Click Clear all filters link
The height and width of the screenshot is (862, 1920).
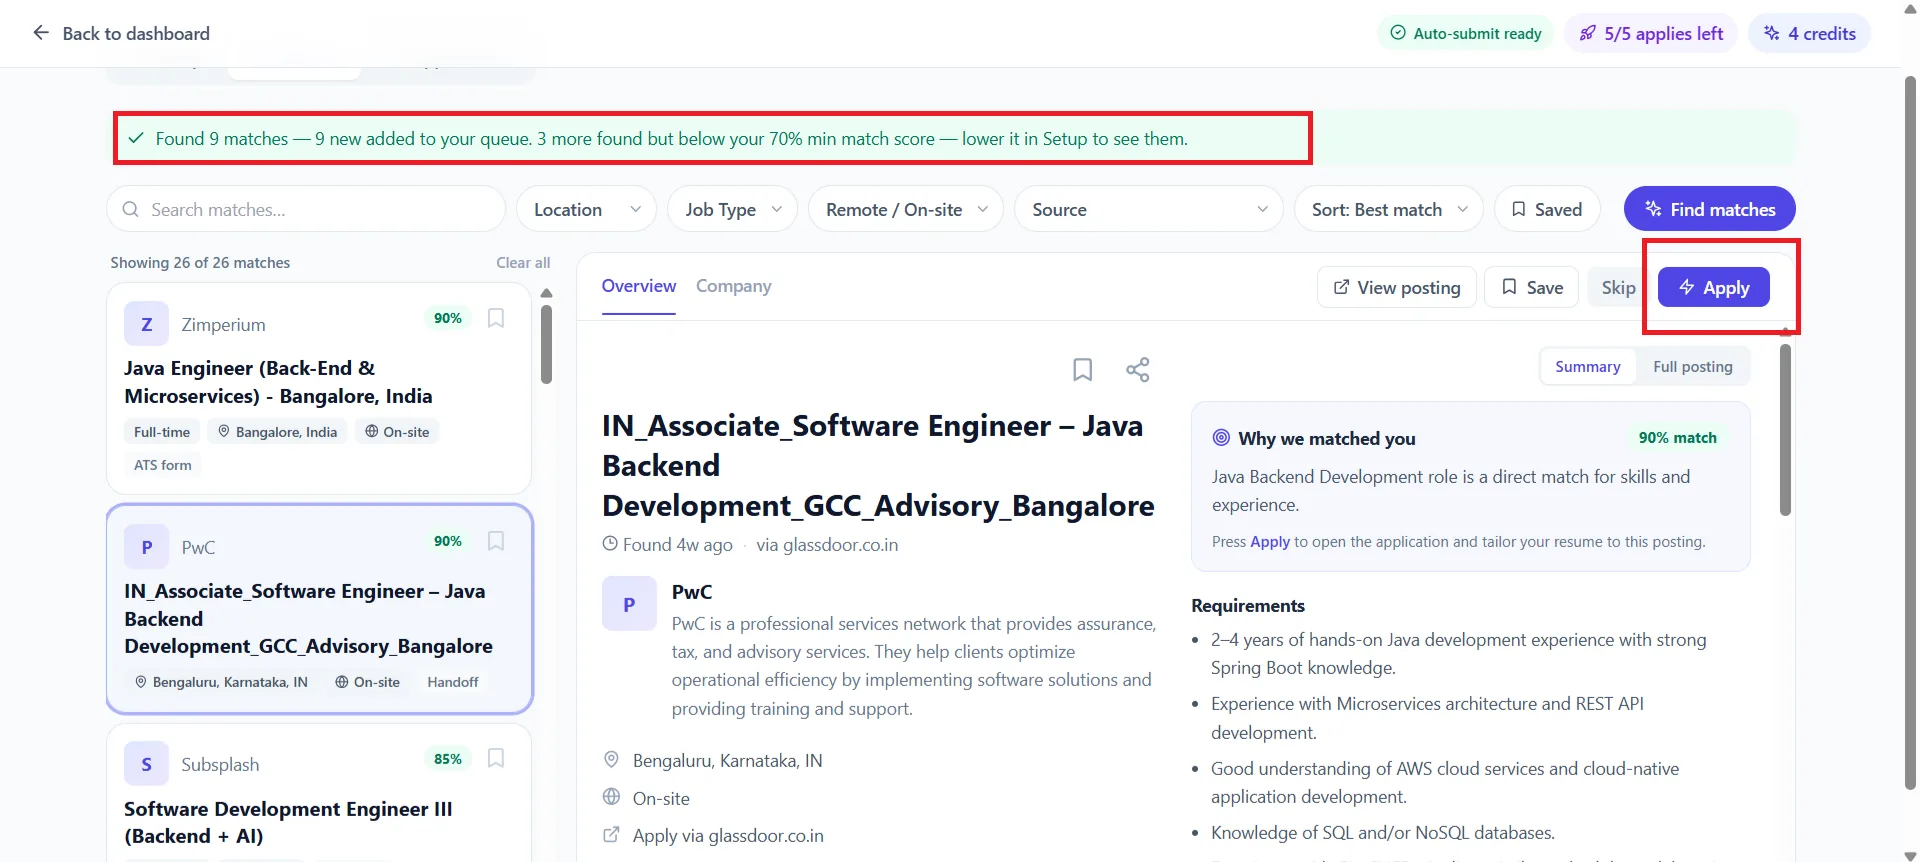click(523, 262)
